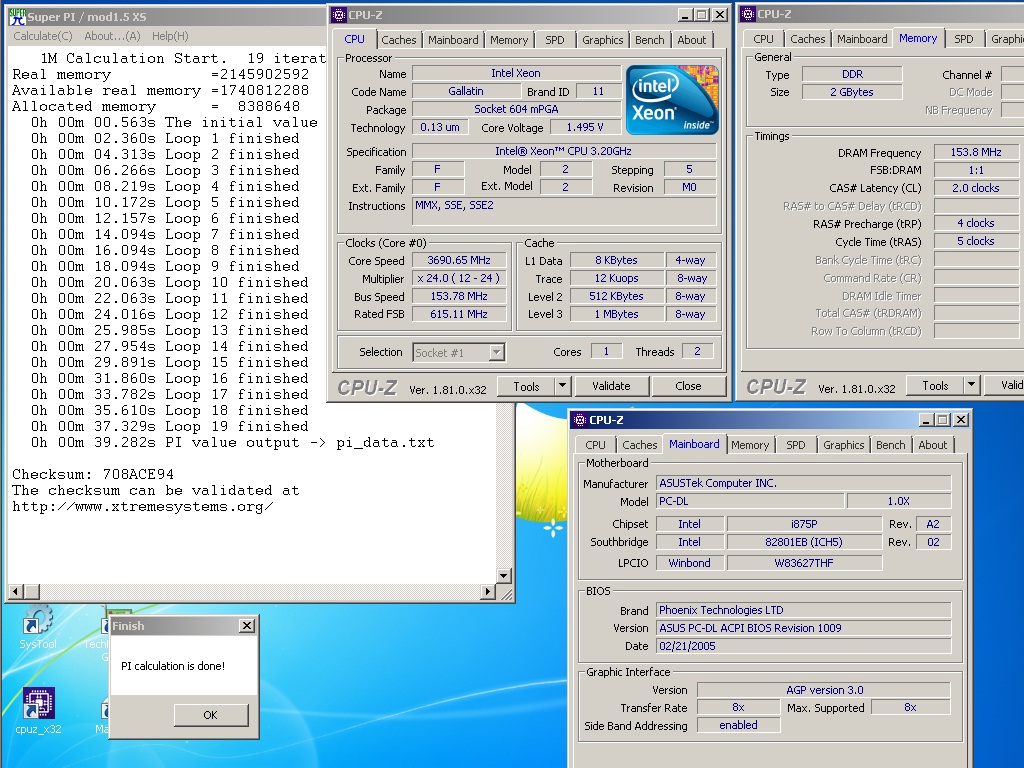This screenshot has height=768, width=1024.
Task: Click the Super PI title bar icon
Action: click(x=16, y=16)
